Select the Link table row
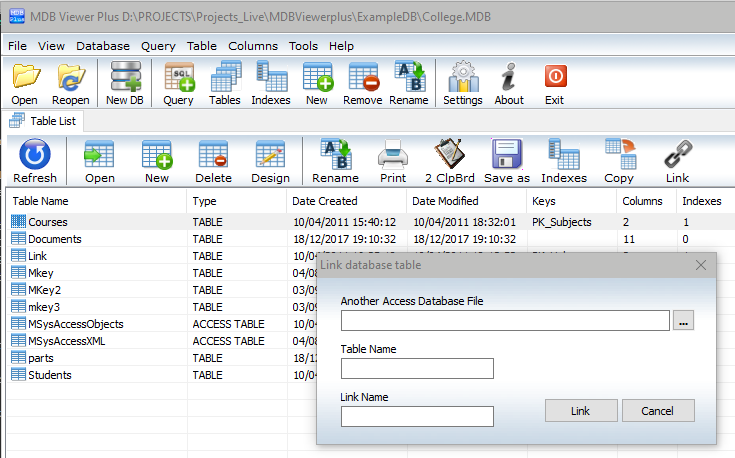This screenshot has width=735, height=458. coord(162,256)
